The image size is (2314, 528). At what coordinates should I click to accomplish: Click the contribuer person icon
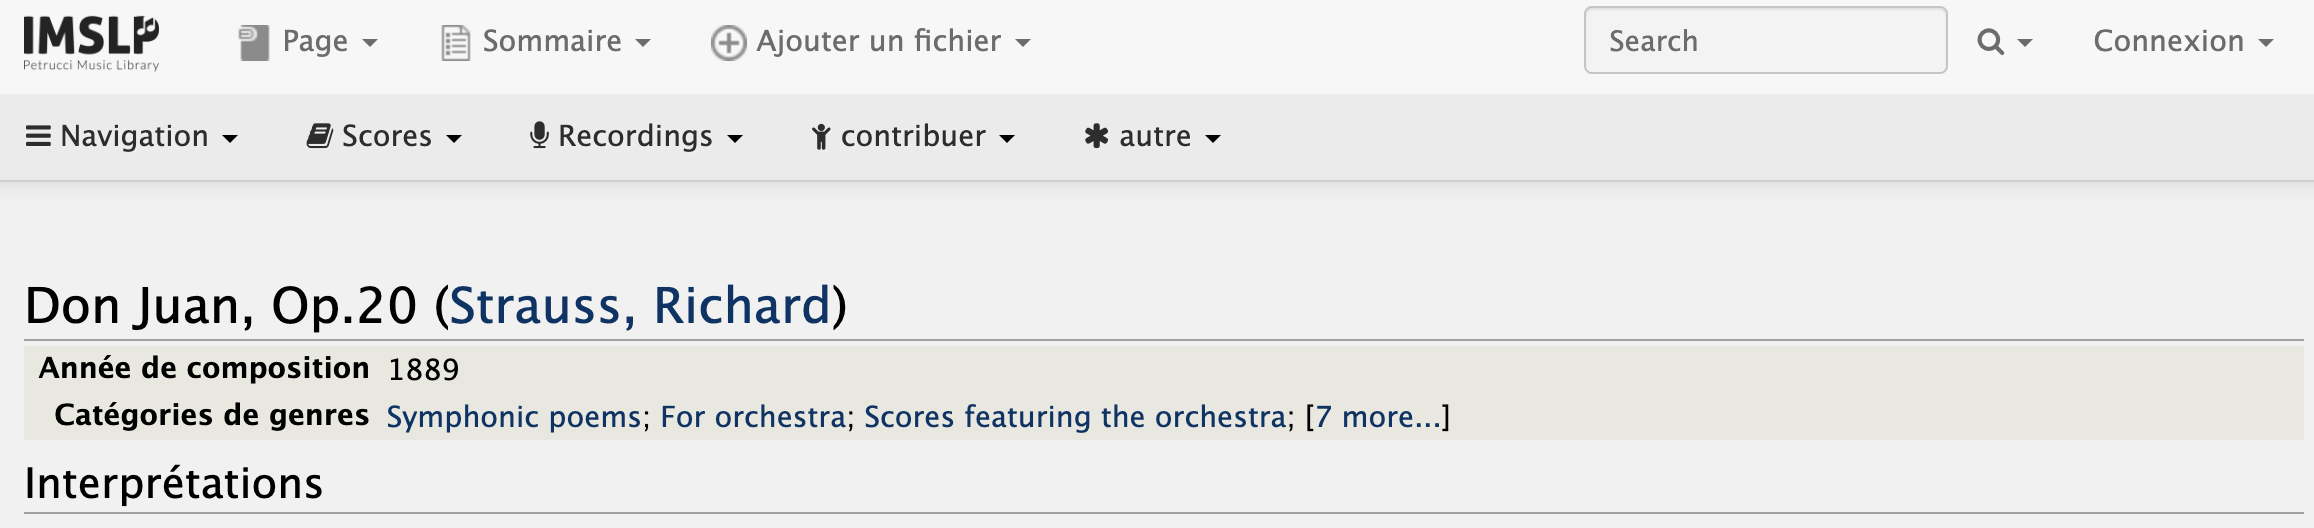tap(821, 137)
